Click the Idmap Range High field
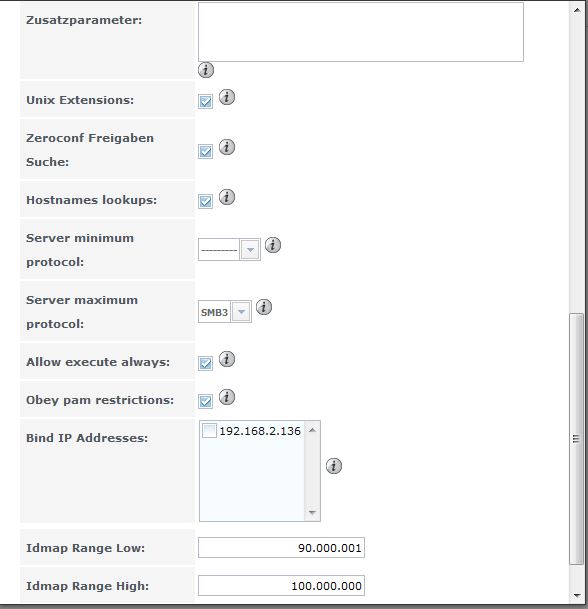588x609 pixels. (x=281, y=586)
